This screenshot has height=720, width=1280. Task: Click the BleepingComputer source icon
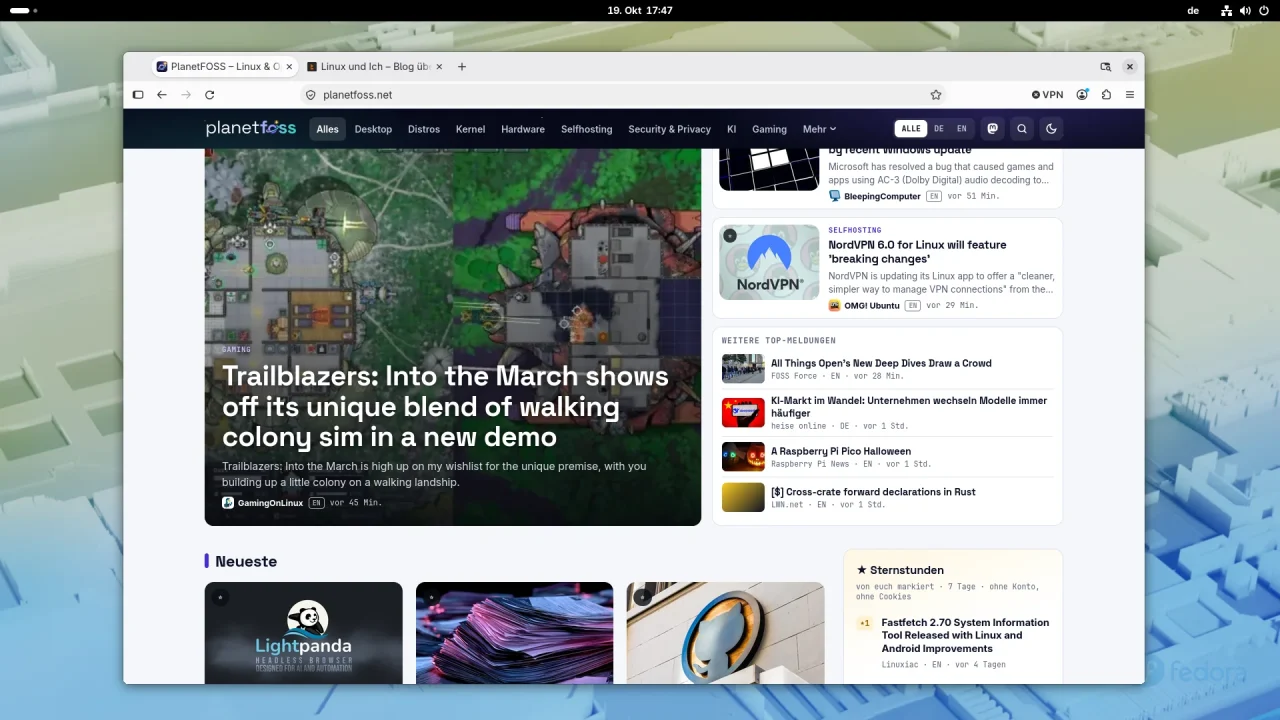click(x=834, y=196)
